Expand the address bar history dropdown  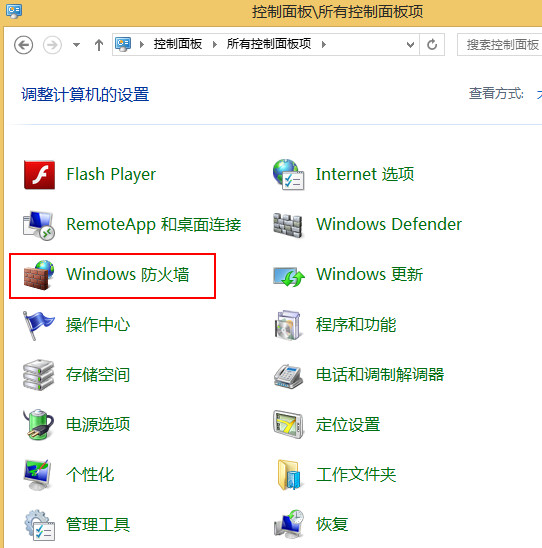coord(410,45)
